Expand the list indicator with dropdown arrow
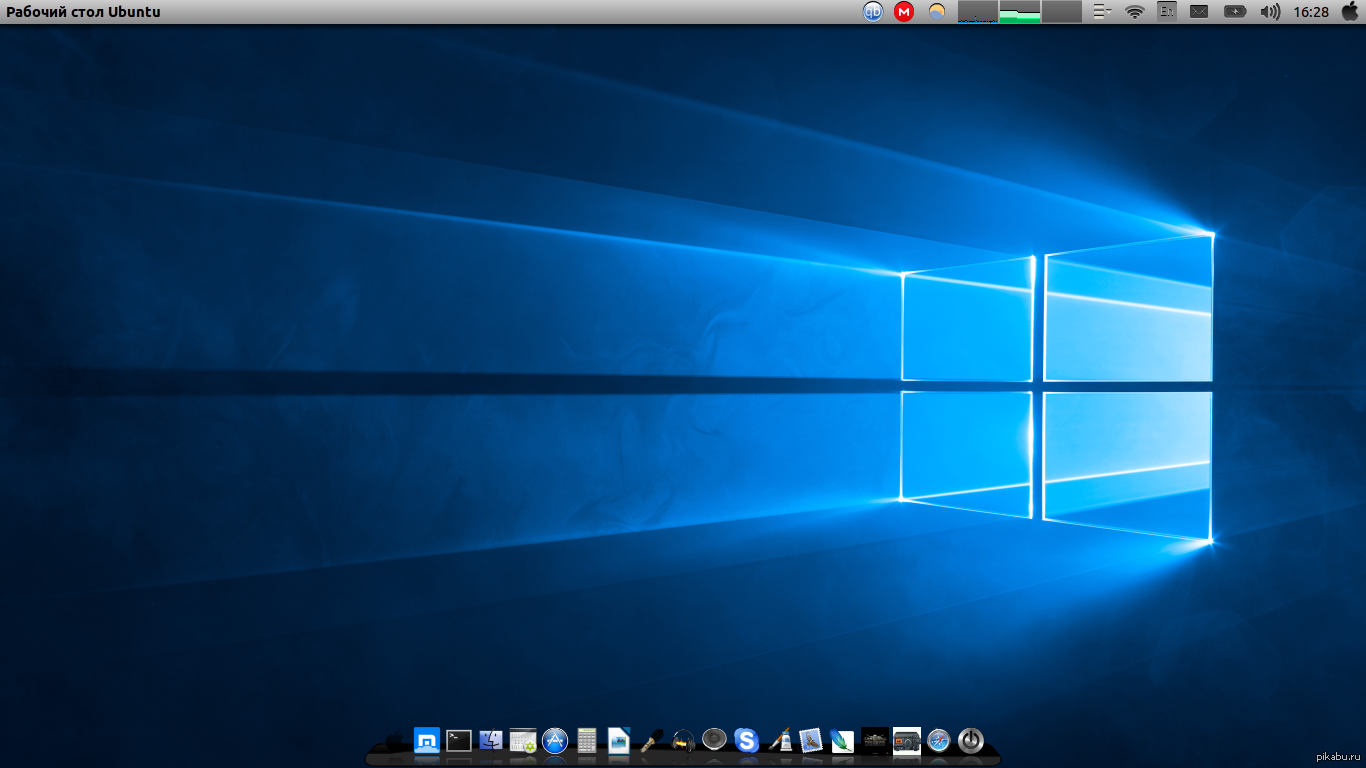 (1103, 12)
